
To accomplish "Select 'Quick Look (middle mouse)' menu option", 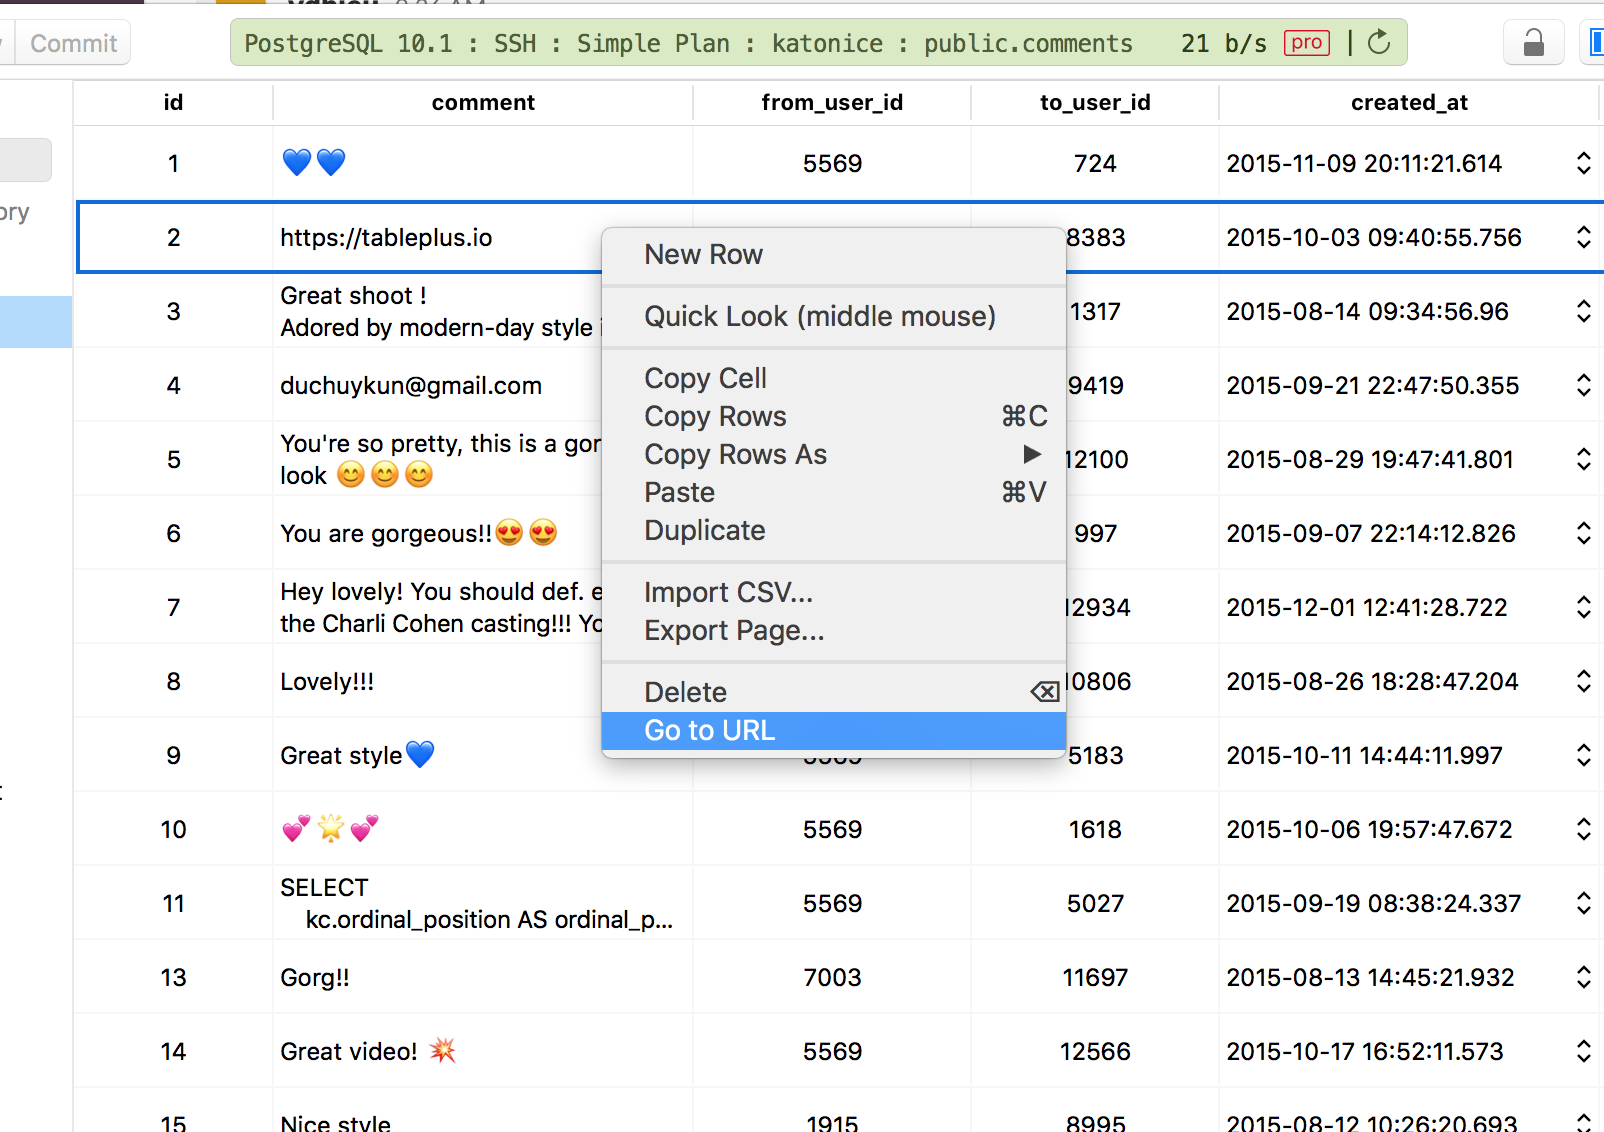I will coord(820,316).
